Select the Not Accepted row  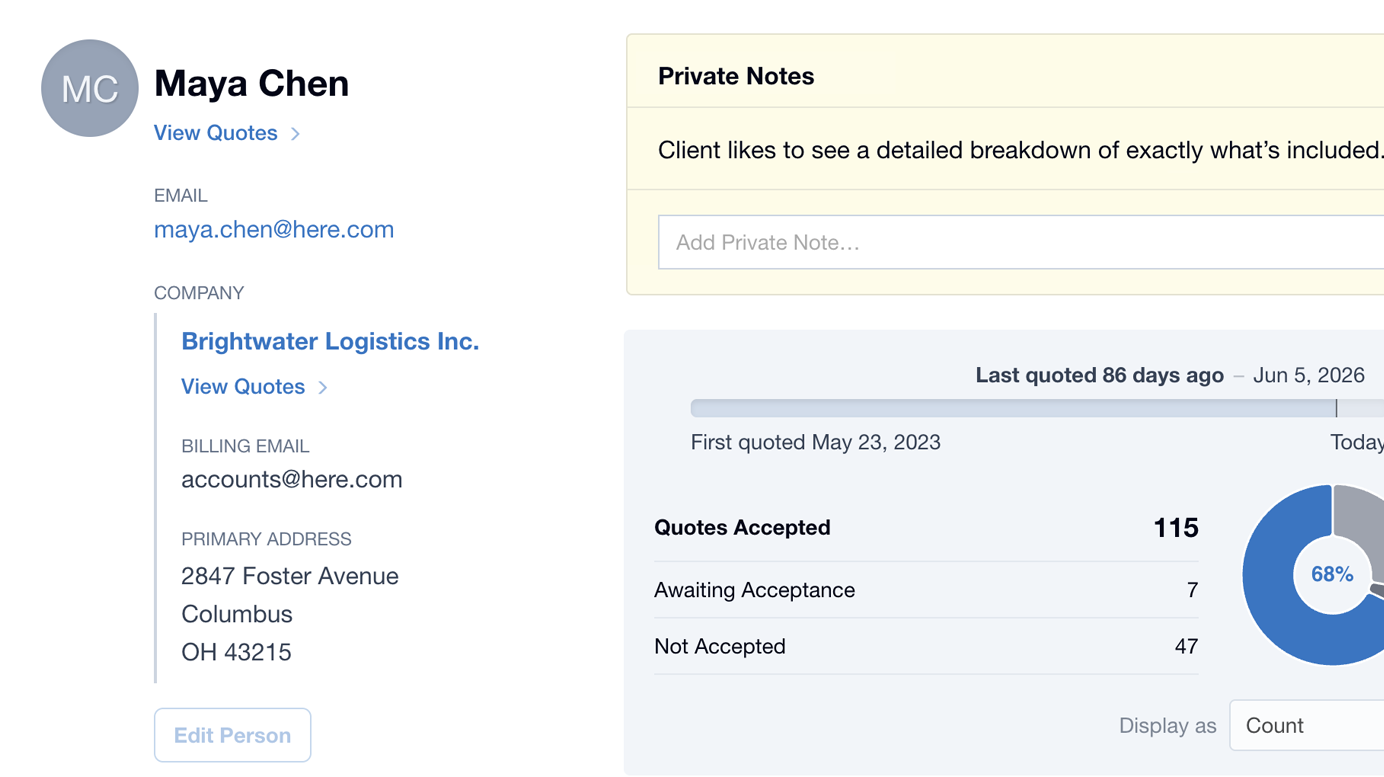[926, 646]
